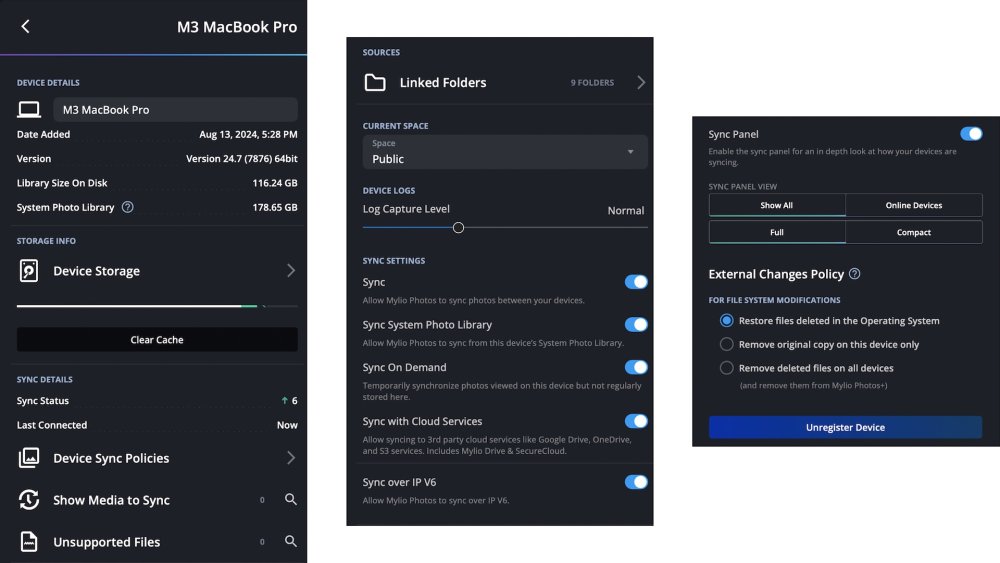The image size is (1000, 563).
Task: Click the Unregister Device button
Action: tap(846, 427)
